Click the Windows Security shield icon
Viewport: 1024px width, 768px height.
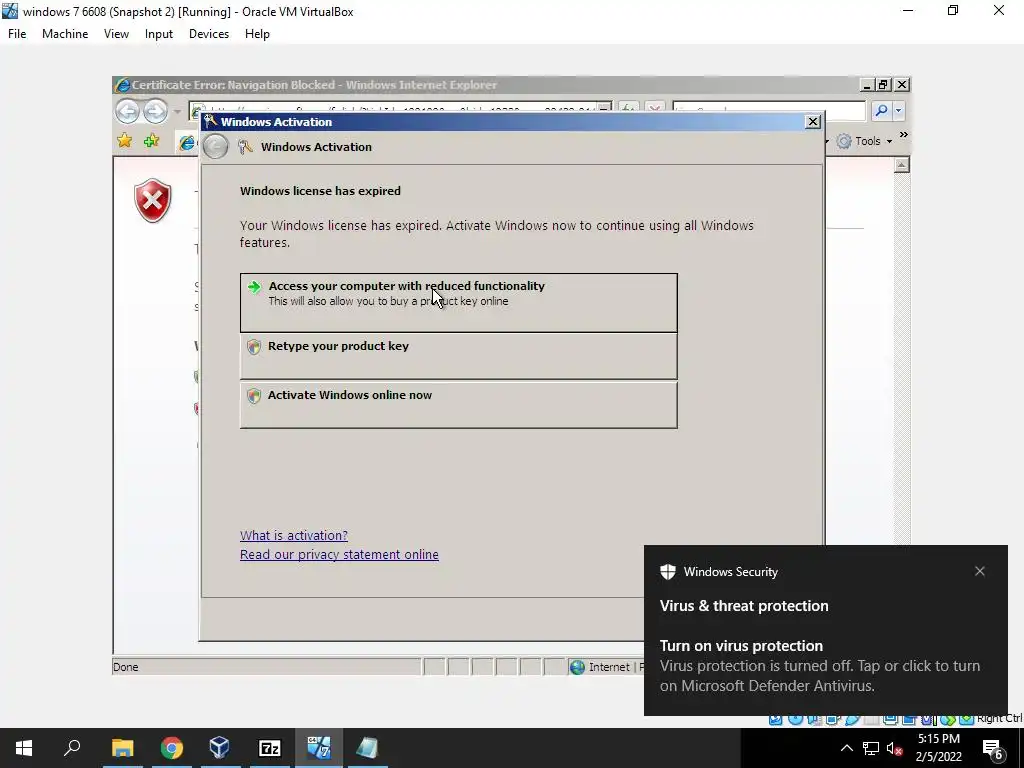tap(668, 572)
